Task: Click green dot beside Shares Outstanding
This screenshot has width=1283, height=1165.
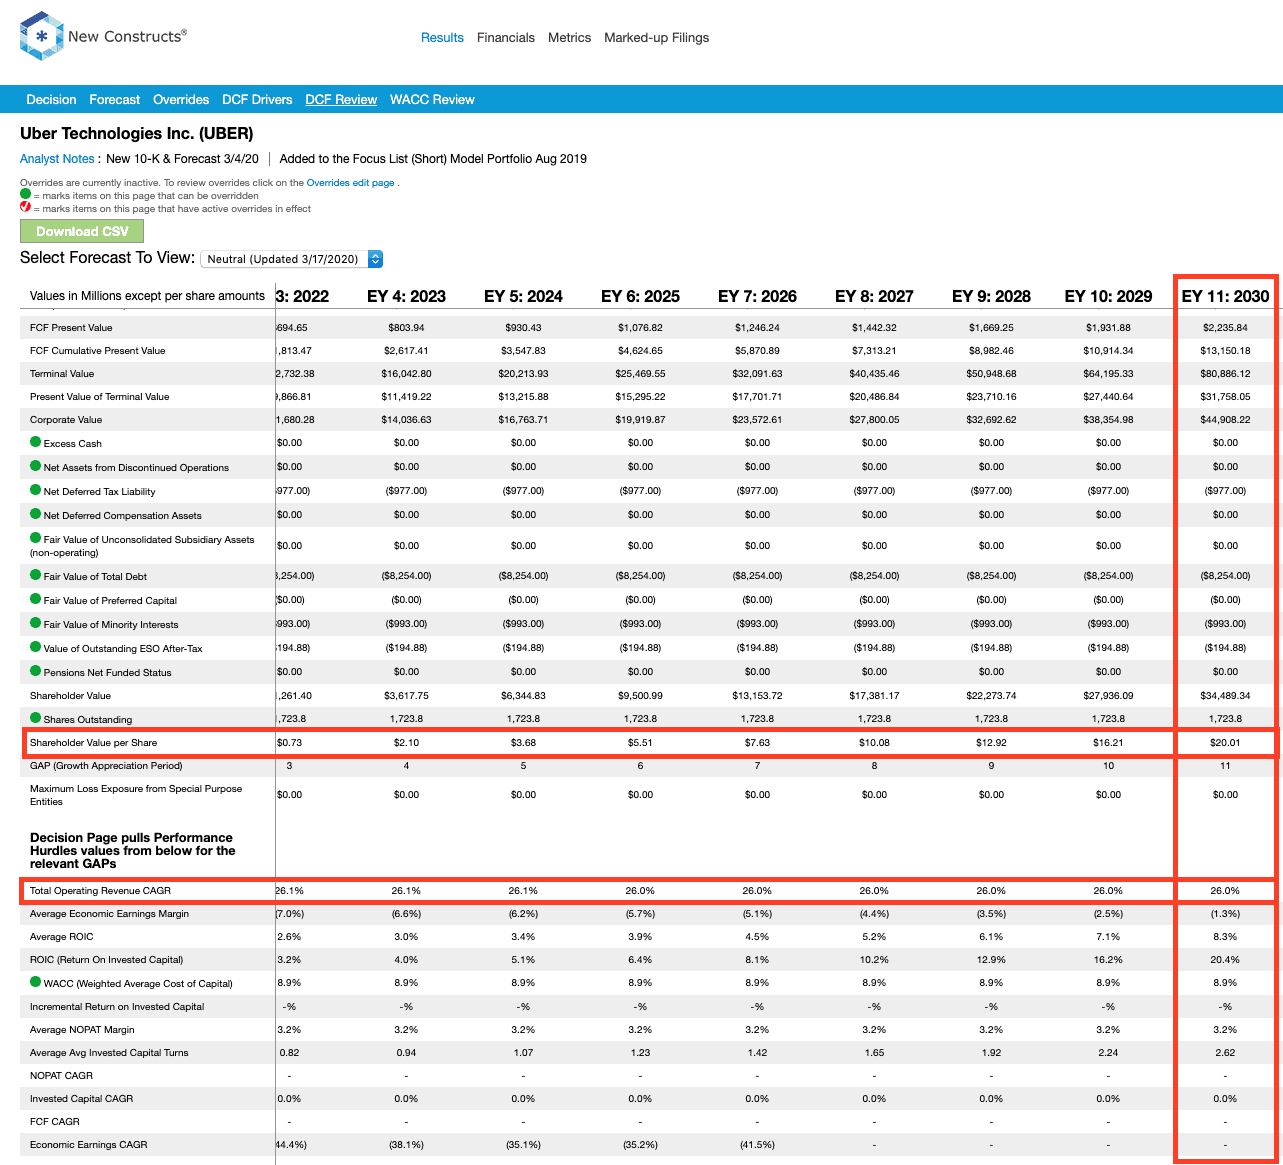Action: 35,718
